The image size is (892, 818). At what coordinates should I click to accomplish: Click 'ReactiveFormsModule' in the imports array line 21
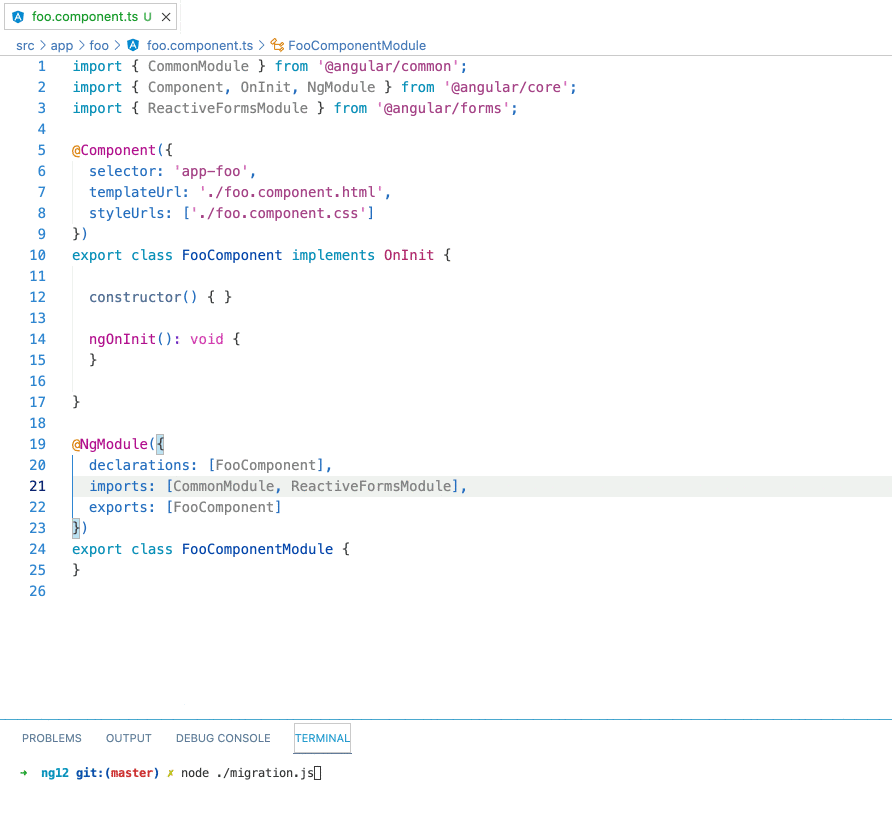coord(371,486)
